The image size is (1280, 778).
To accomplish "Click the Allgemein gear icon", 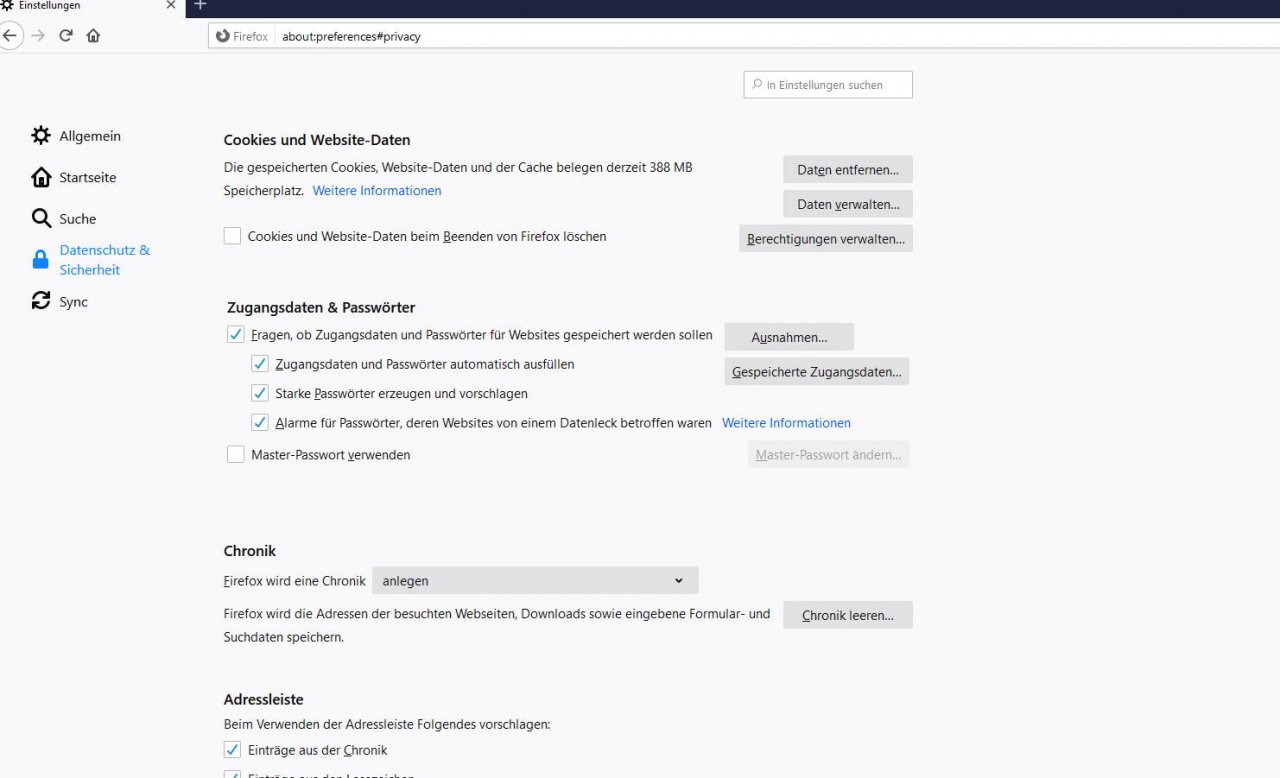I will (x=41, y=136).
